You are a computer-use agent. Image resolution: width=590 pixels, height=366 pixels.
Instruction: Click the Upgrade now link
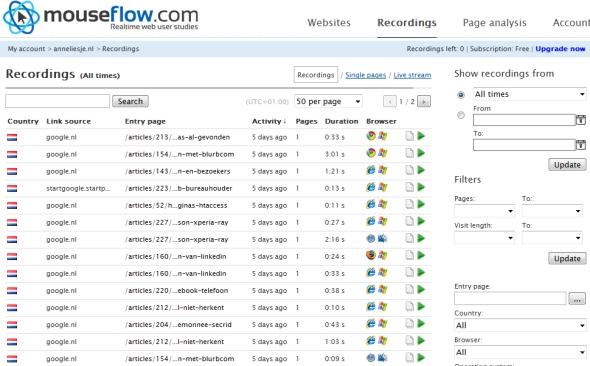pyautogui.click(x=560, y=49)
